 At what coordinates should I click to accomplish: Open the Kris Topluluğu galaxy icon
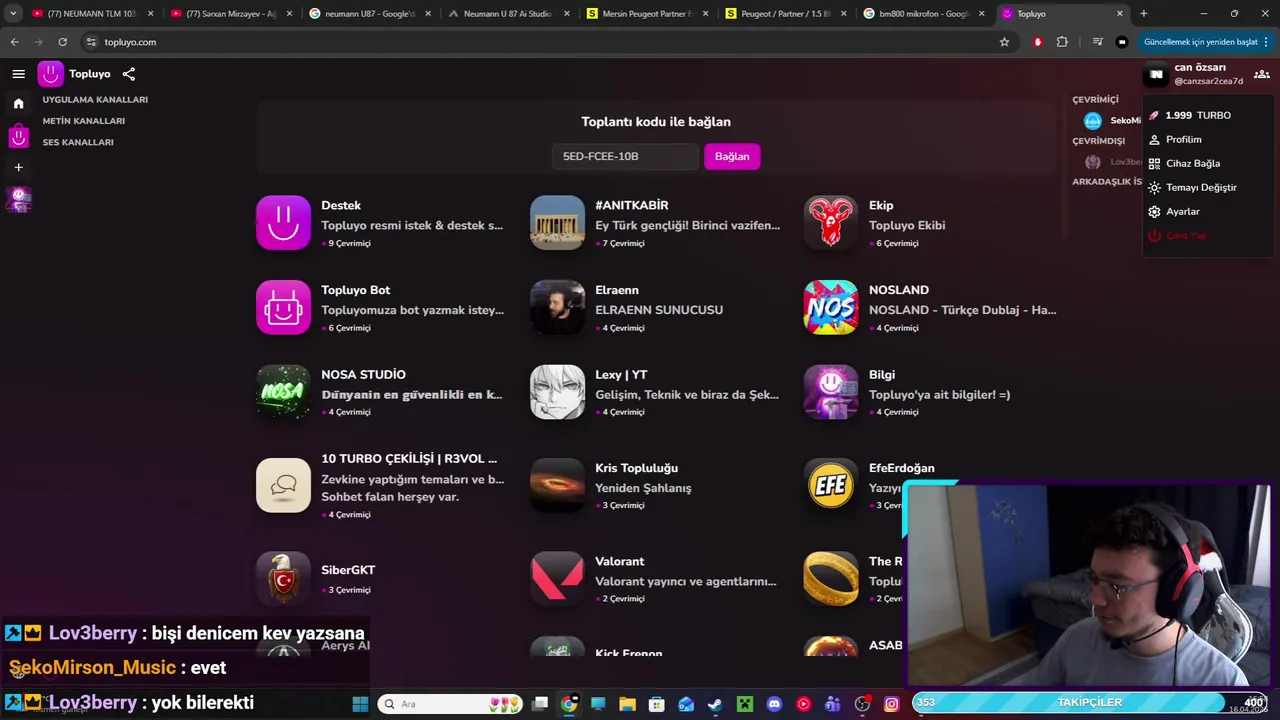pyautogui.click(x=557, y=485)
